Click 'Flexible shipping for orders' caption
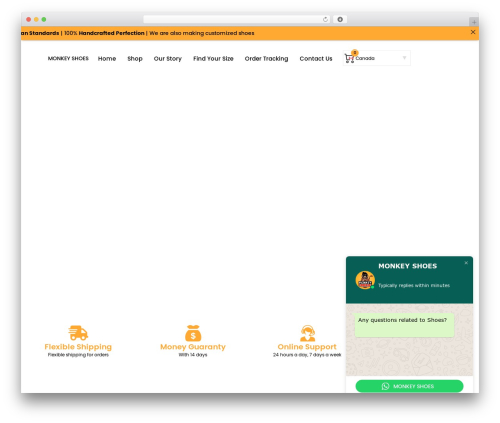500x423 pixels. [x=78, y=355]
